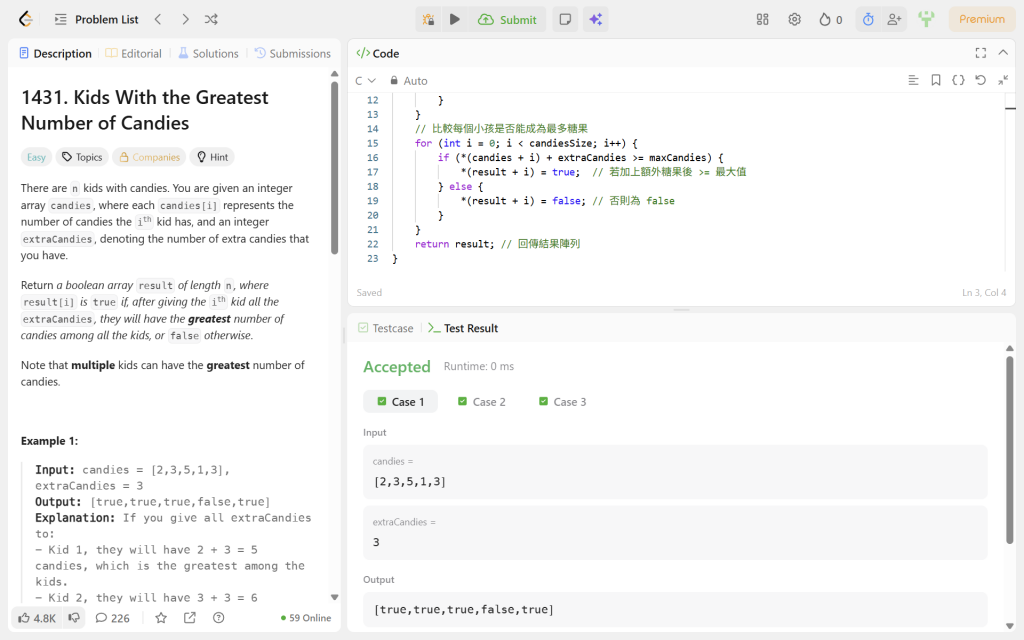Run the code with play button
Image resolution: width=1024 pixels, height=640 pixels.
(x=455, y=20)
